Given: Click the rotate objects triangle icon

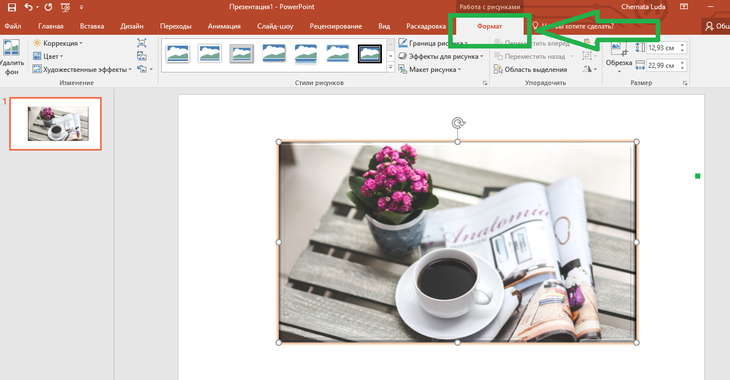Looking at the screenshot, I should click(589, 69).
